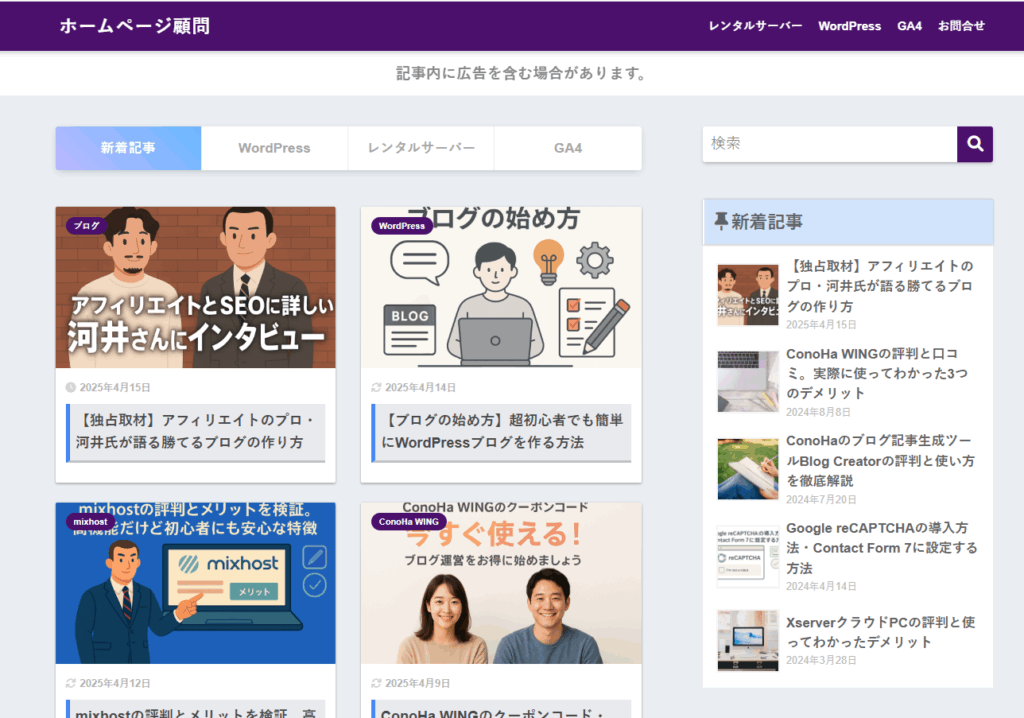The height and width of the screenshot is (718, 1024).
Task: Click the refresh icon next to 2025年4月12日
Action: tap(71, 683)
